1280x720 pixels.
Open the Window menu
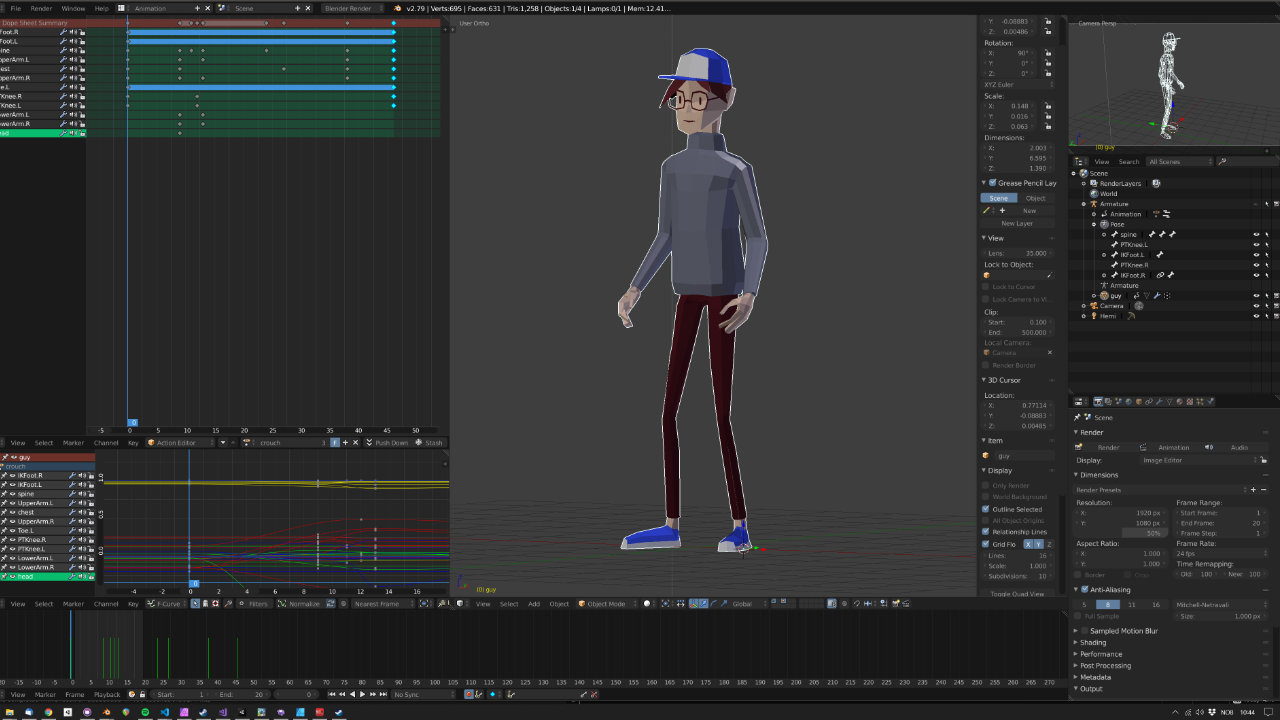pyautogui.click(x=73, y=8)
